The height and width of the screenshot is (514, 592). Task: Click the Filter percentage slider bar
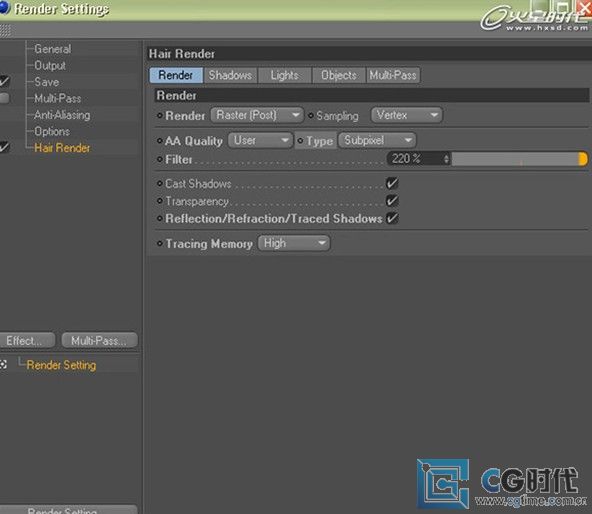pyautogui.click(x=520, y=159)
